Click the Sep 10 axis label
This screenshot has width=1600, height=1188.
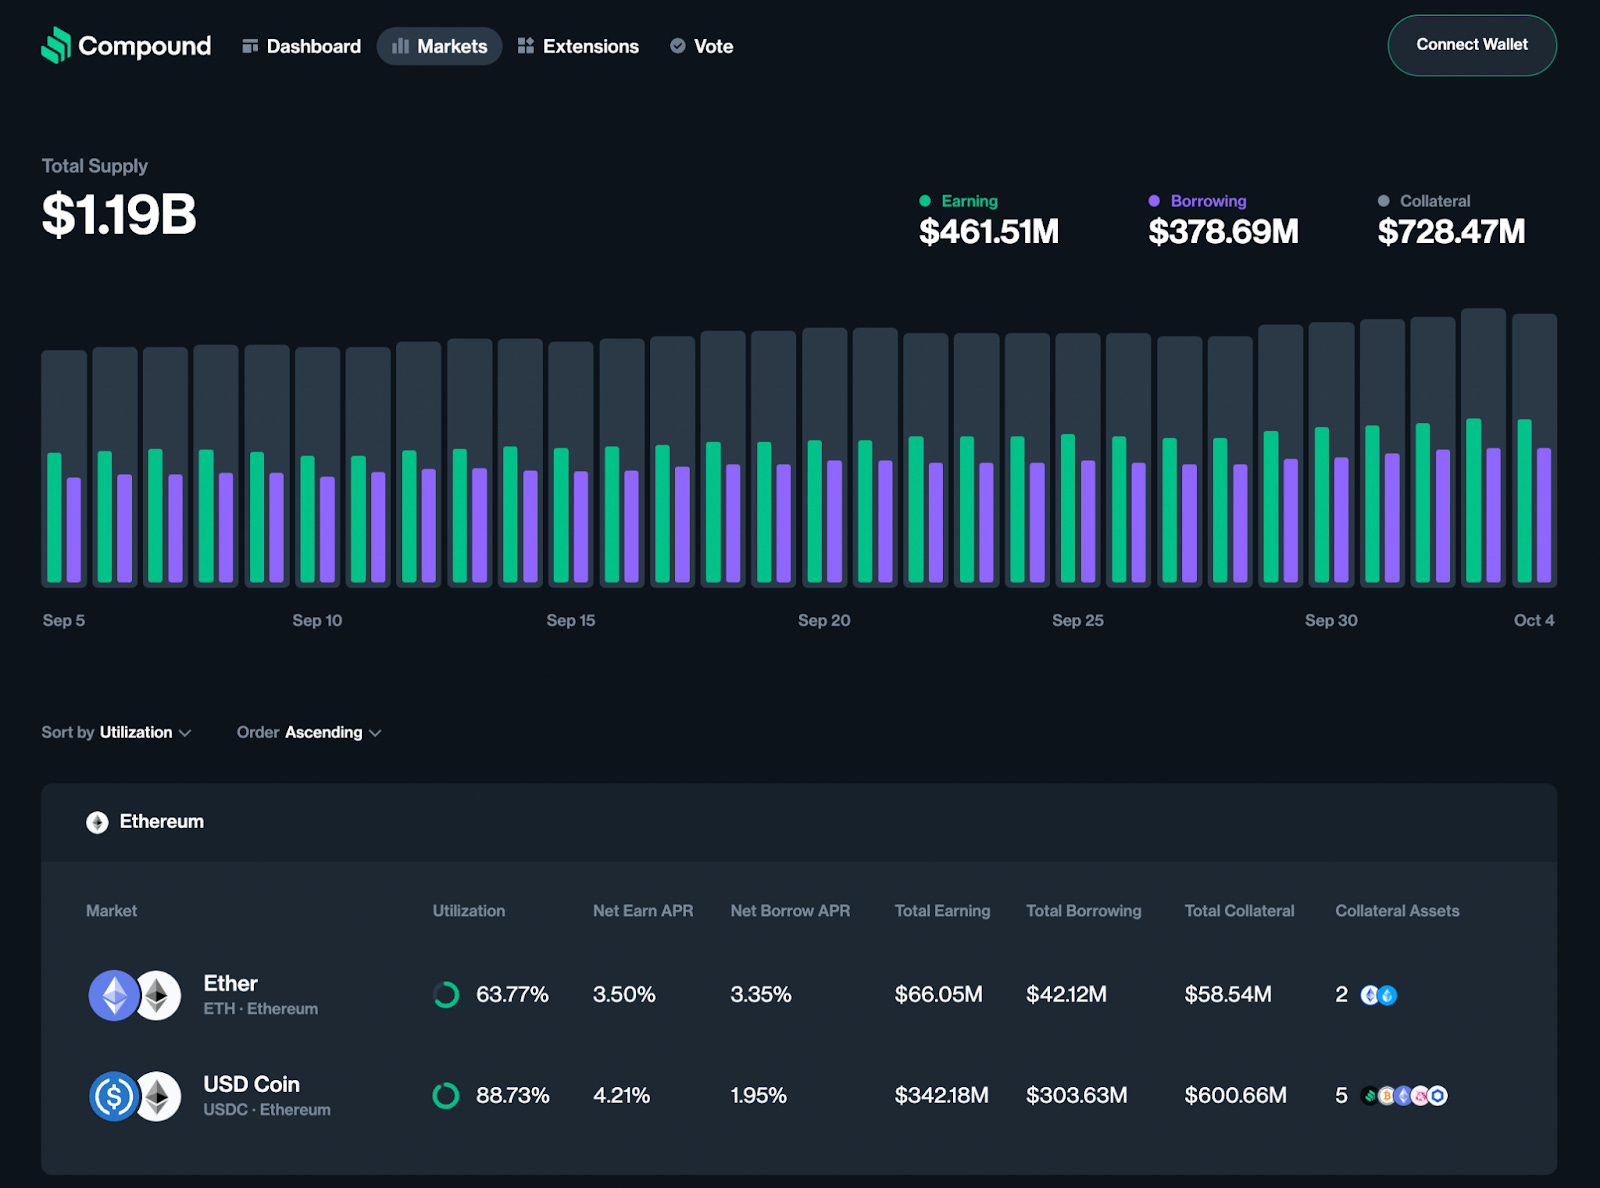(317, 620)
